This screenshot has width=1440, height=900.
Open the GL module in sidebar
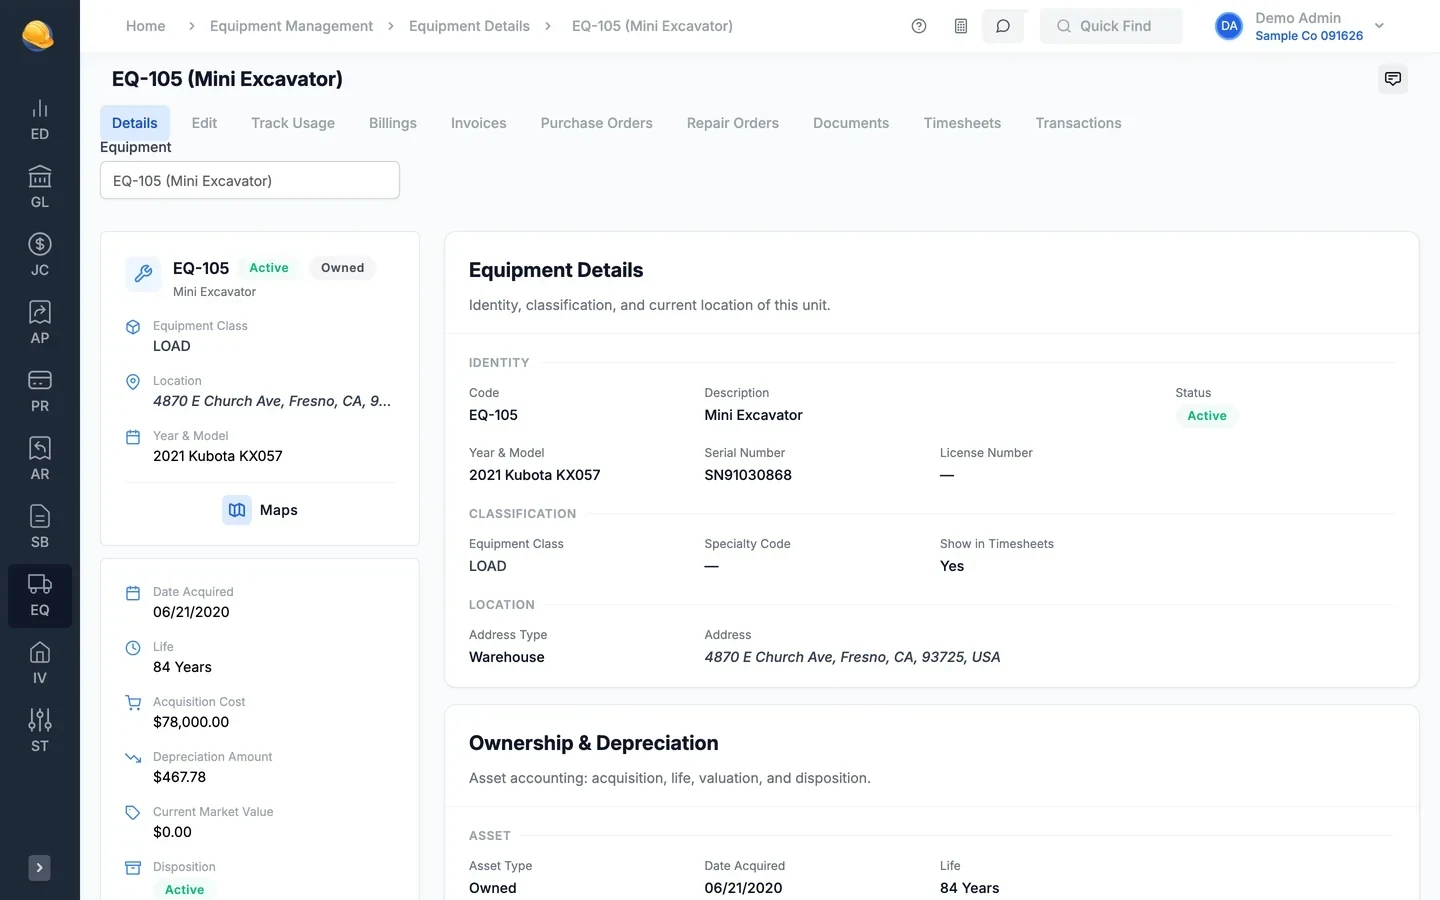[x=40, y=187]
